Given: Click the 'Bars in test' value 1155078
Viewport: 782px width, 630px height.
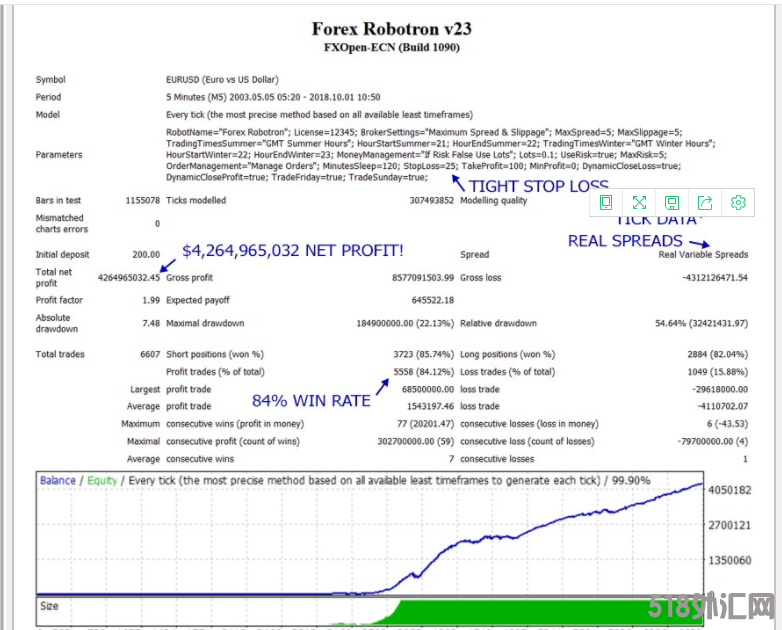Looking at the screenshot, I should 143,201.
